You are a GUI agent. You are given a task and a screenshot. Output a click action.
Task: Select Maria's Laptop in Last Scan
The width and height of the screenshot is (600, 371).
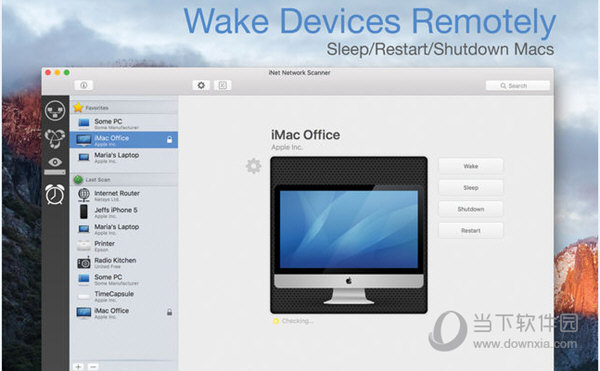click(124, 229)
